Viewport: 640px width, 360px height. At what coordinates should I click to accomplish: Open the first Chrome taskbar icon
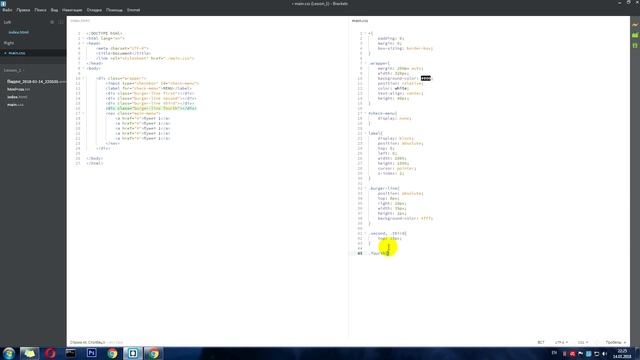point(112,353)
